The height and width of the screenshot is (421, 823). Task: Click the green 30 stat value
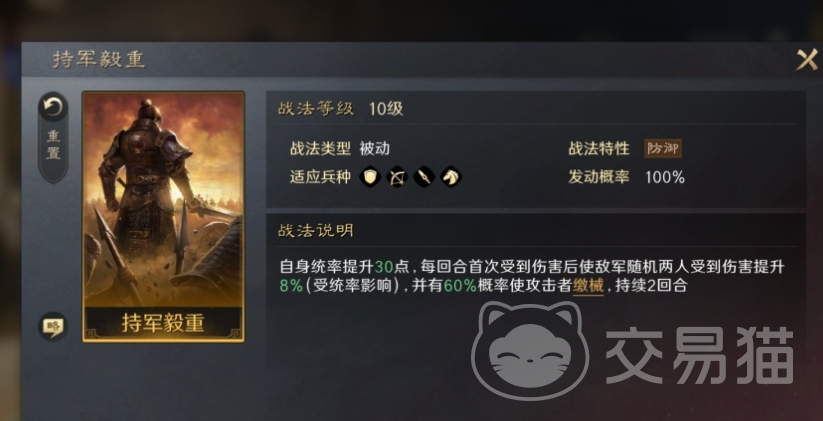[x=384, y=267]
